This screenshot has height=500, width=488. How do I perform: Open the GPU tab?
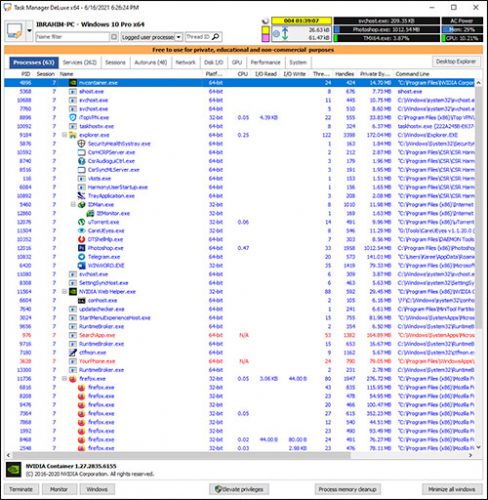(x=237, y=62)
